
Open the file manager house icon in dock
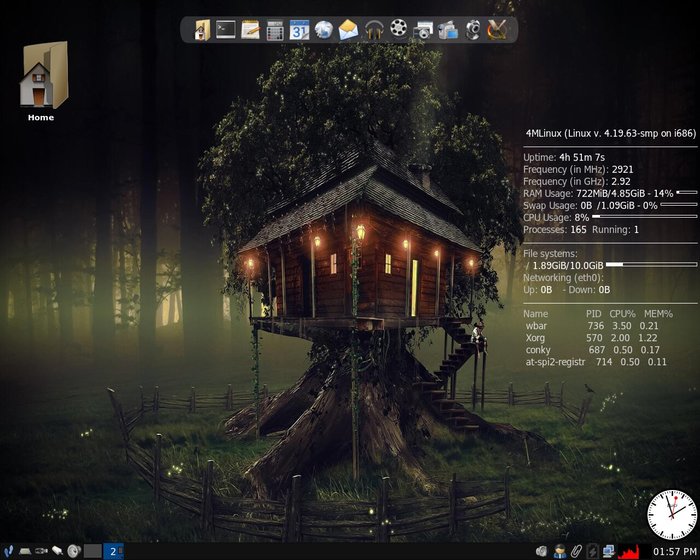point(203,30)
